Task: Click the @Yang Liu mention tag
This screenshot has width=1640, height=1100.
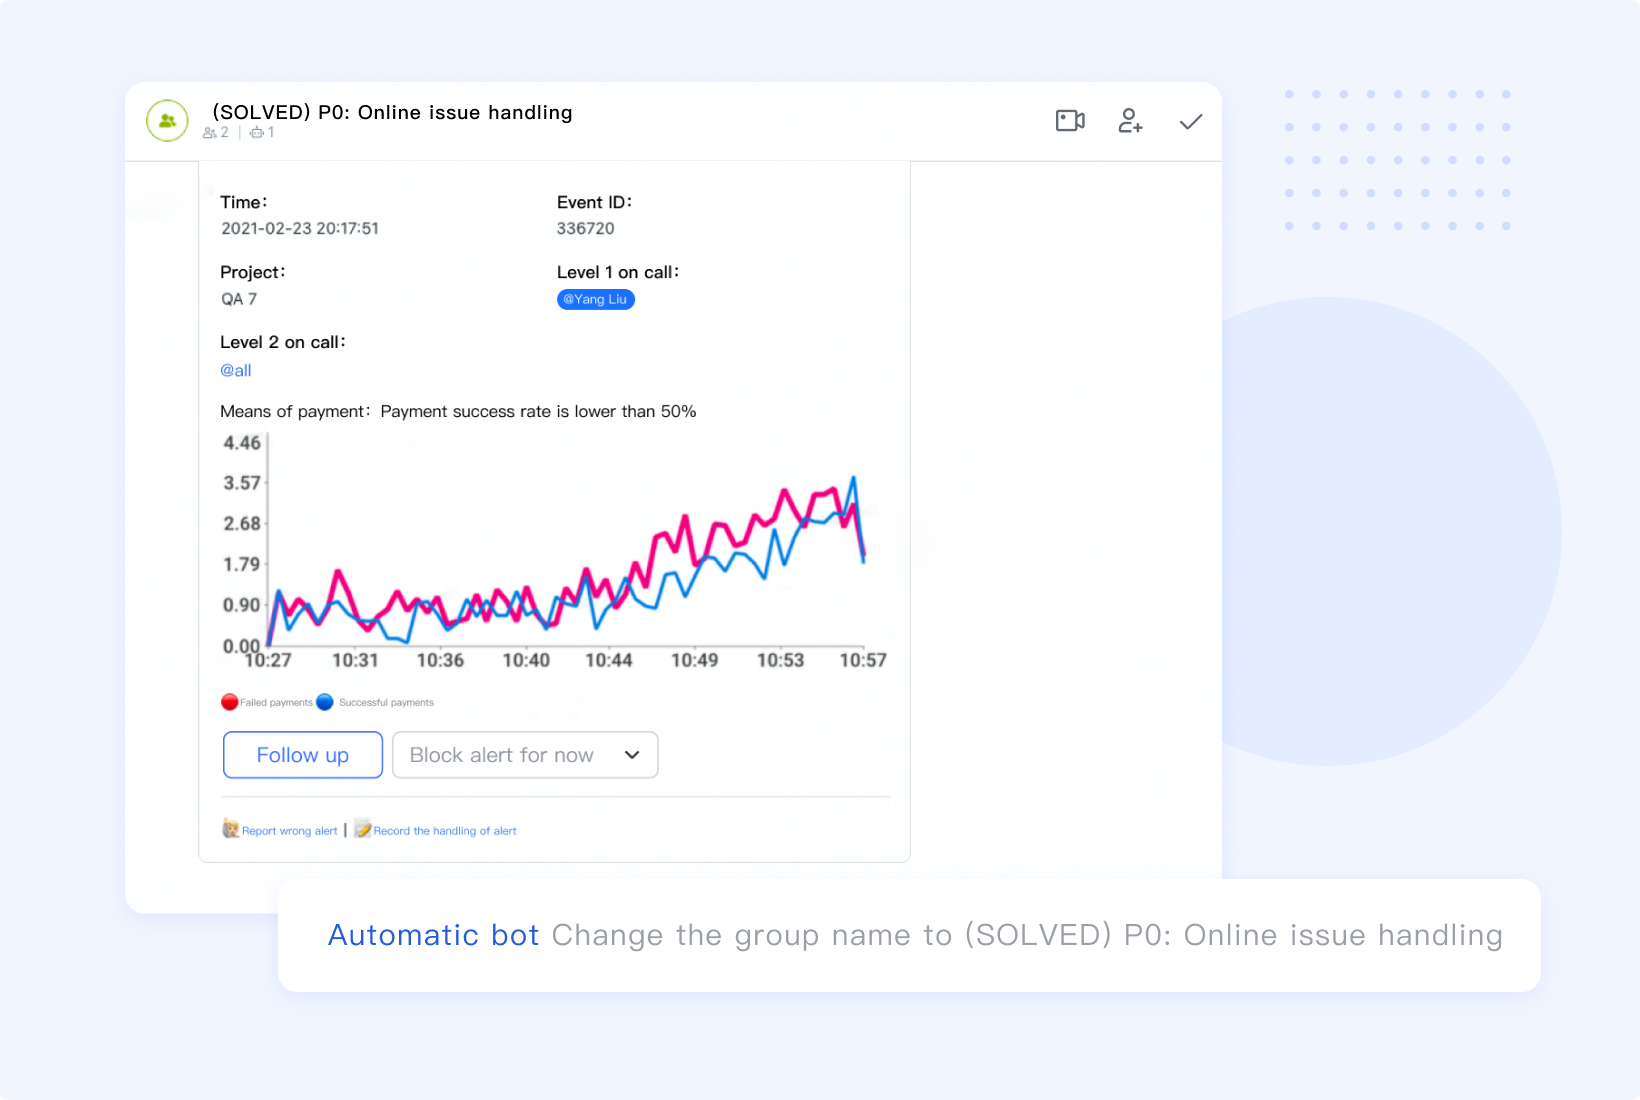Action: tap(595, 299)
